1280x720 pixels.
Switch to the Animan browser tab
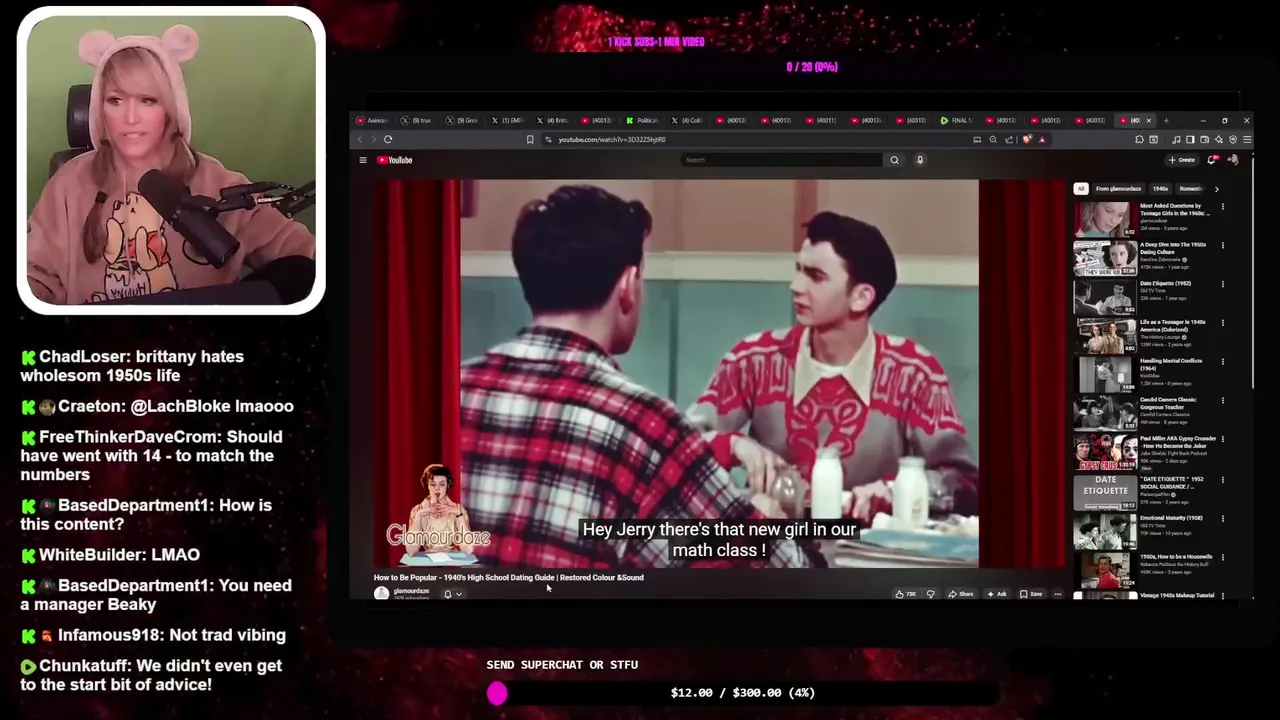point(373,120)
